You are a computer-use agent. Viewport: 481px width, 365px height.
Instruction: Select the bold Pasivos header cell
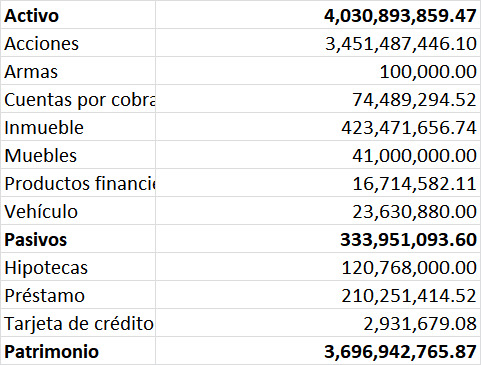78,239
